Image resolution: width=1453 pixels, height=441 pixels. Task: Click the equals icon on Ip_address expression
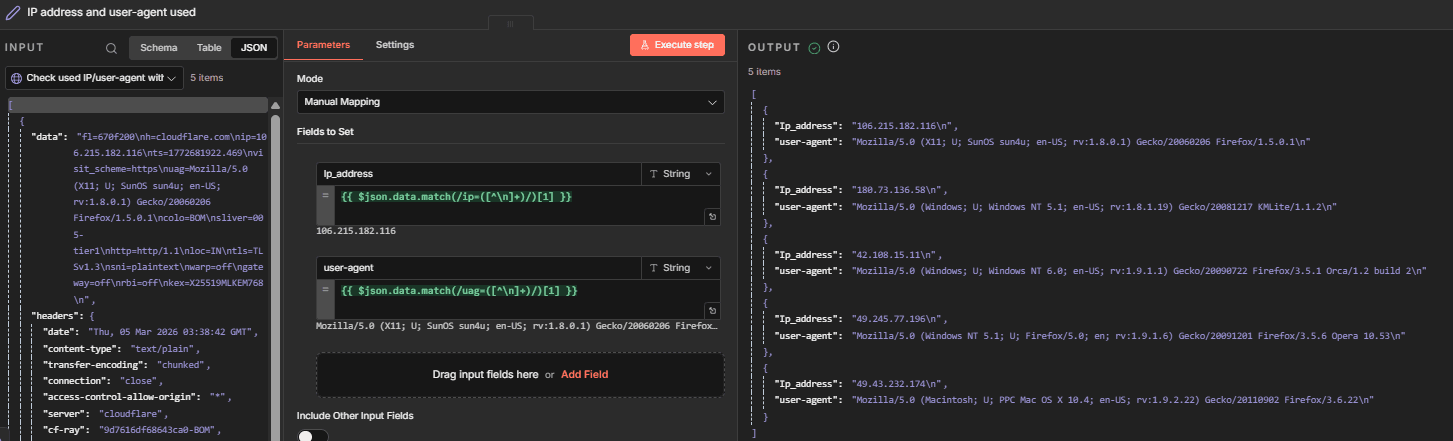coord(325,195)
